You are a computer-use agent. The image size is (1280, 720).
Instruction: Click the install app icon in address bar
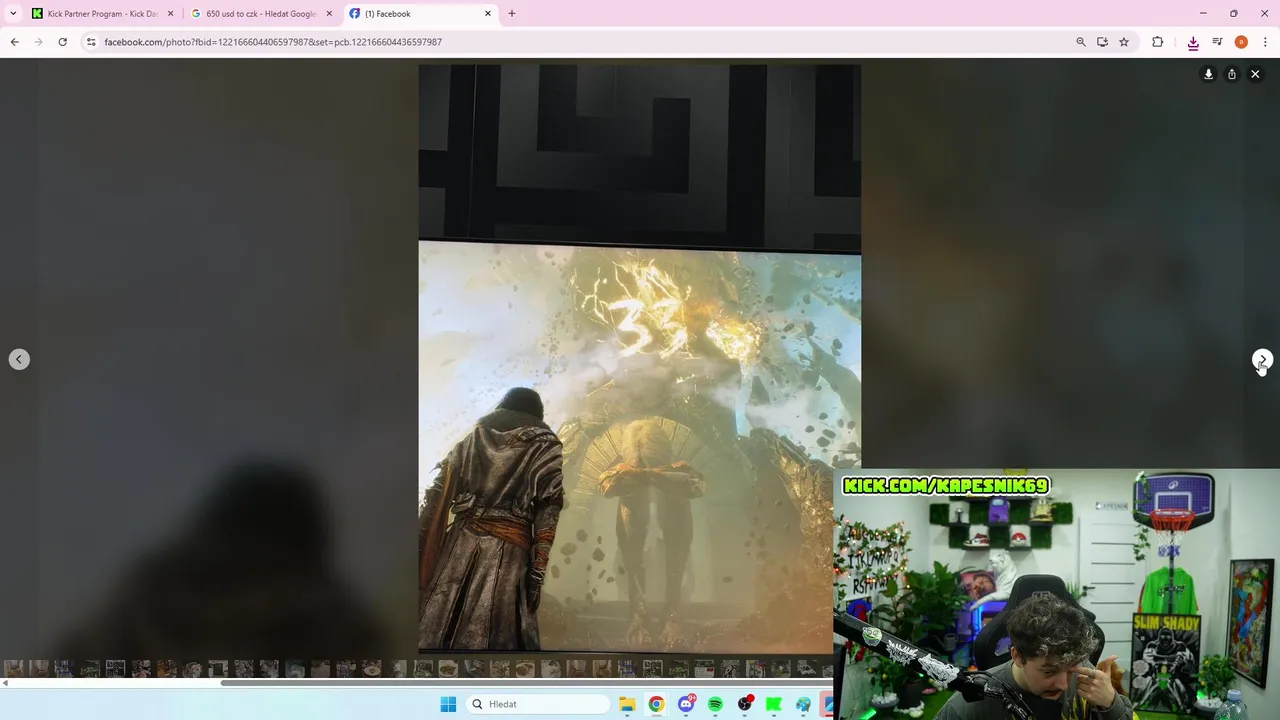tap(1102, 42)
